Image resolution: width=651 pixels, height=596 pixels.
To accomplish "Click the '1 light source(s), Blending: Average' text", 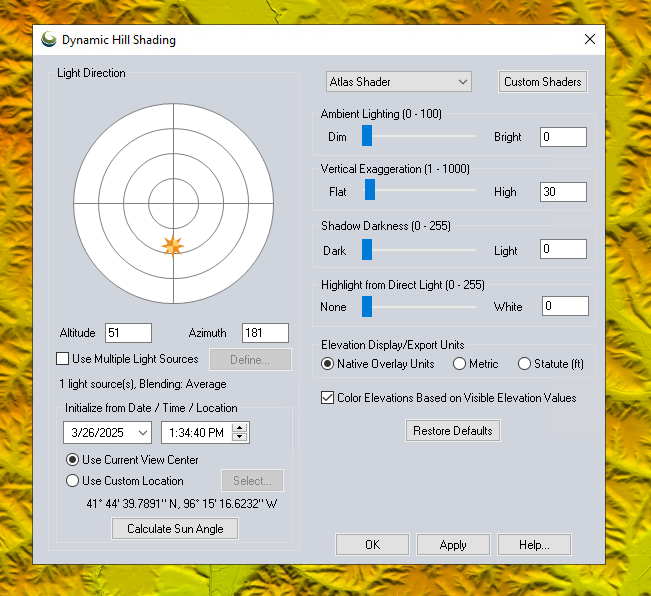I will click(x=143, y=384).
